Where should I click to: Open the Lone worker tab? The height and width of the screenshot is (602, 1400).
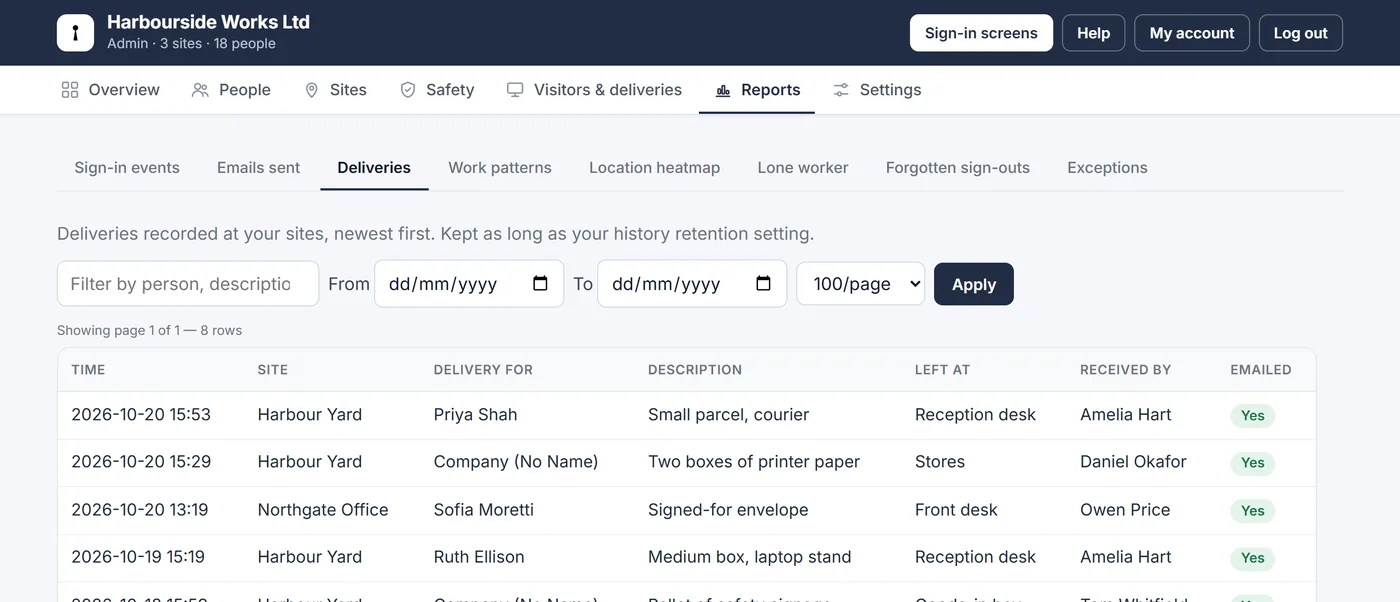pos(803,168)
